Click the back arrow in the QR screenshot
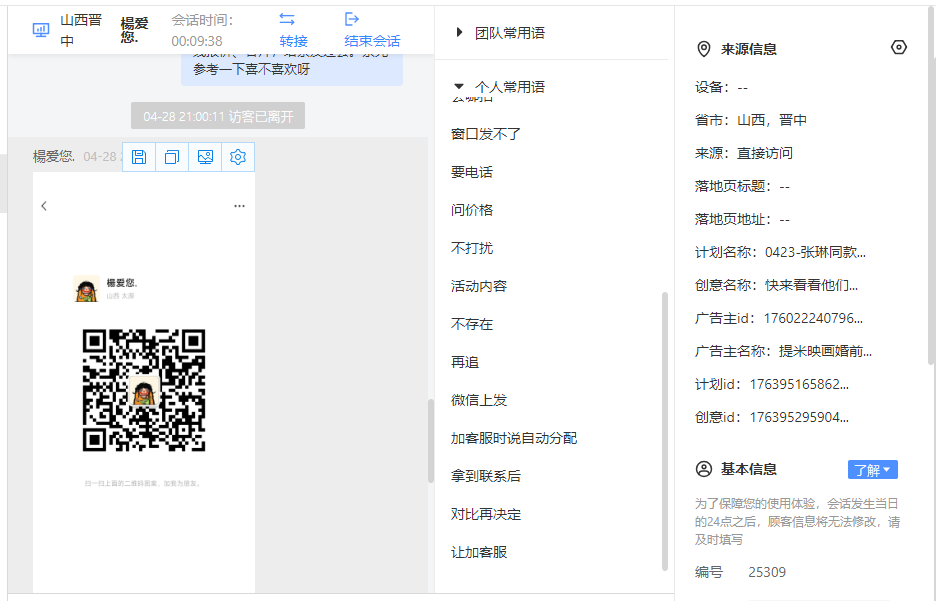The image size is (936, 601). coord(44,206)
